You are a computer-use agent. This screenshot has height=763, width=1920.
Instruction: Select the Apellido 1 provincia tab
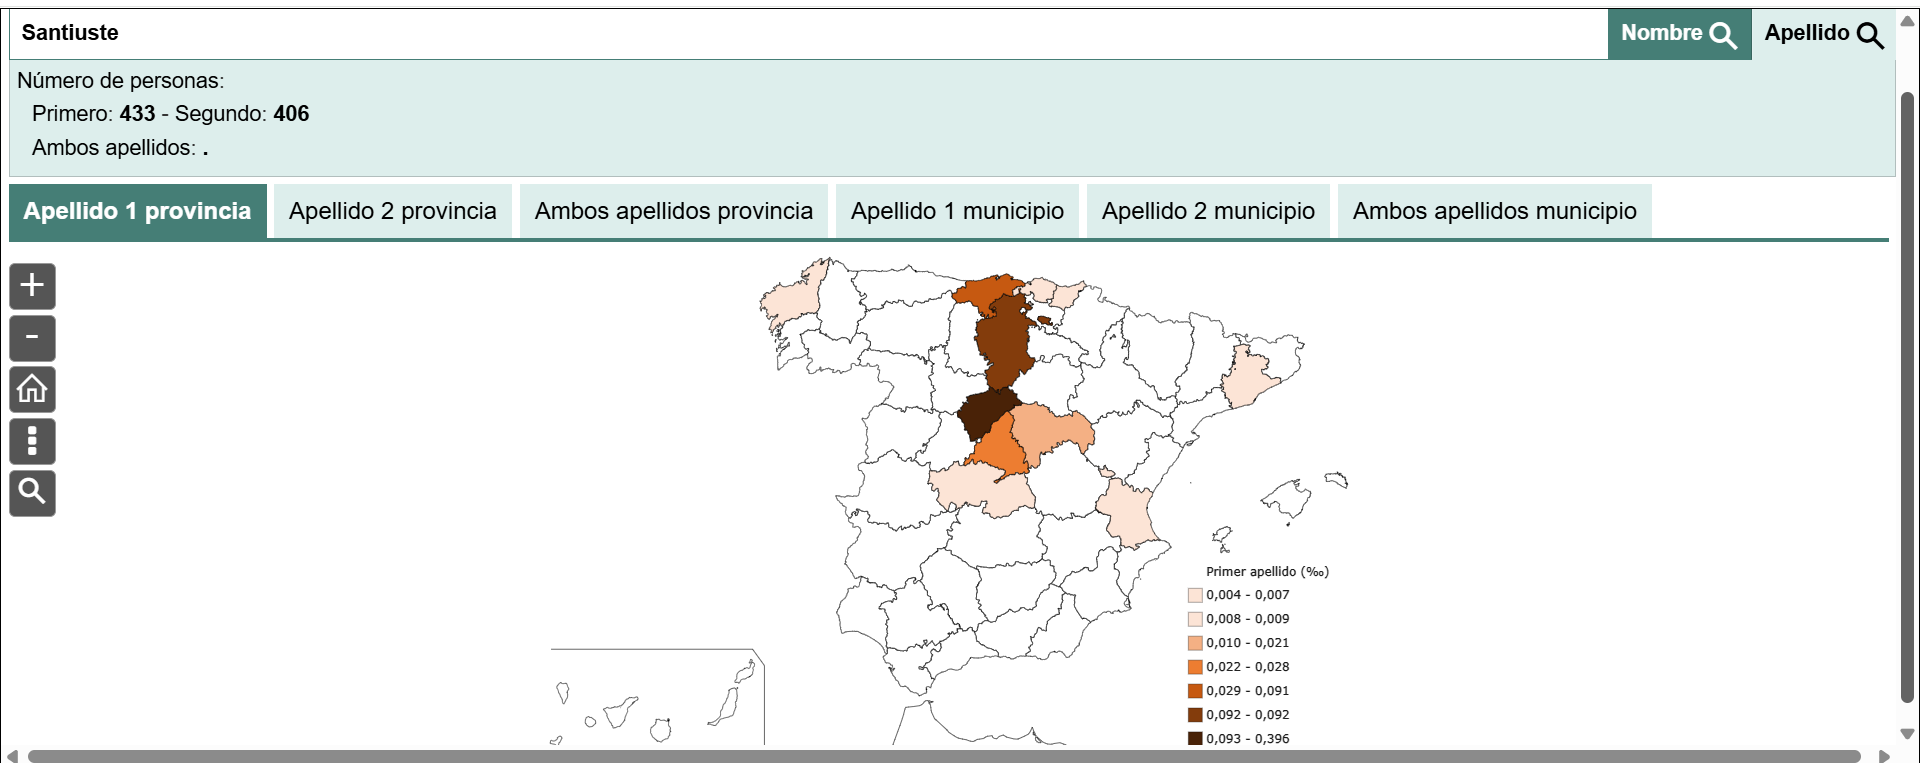point(138,211)
